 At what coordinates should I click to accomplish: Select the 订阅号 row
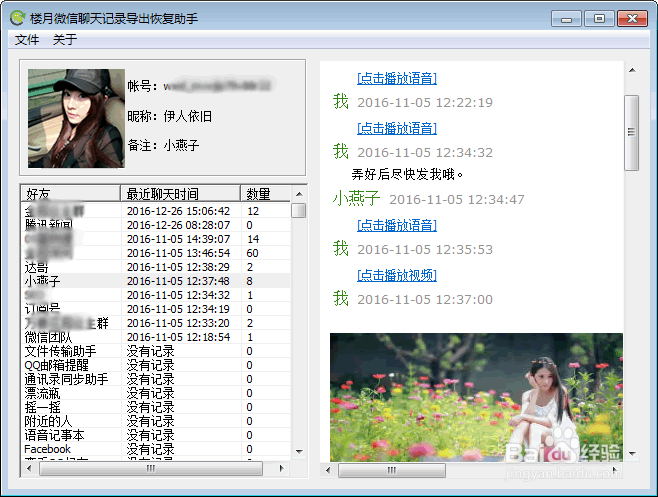coord(155,309)
